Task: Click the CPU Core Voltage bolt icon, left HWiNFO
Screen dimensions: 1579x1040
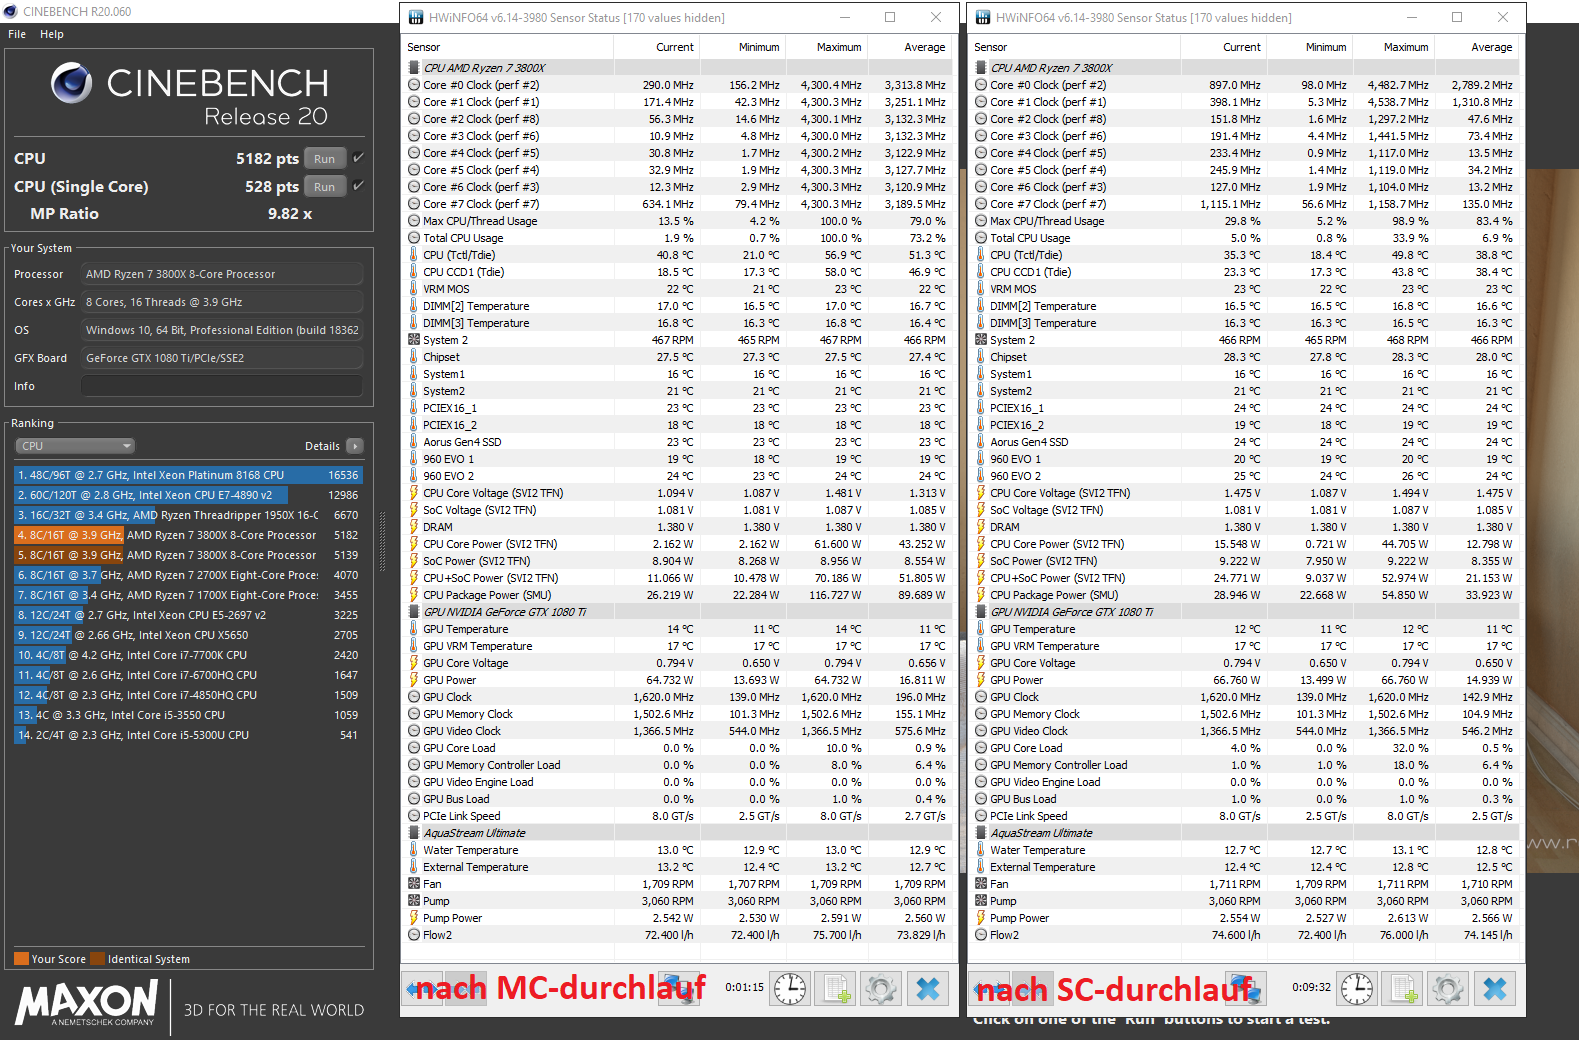Action: click(x=414, y=493)
